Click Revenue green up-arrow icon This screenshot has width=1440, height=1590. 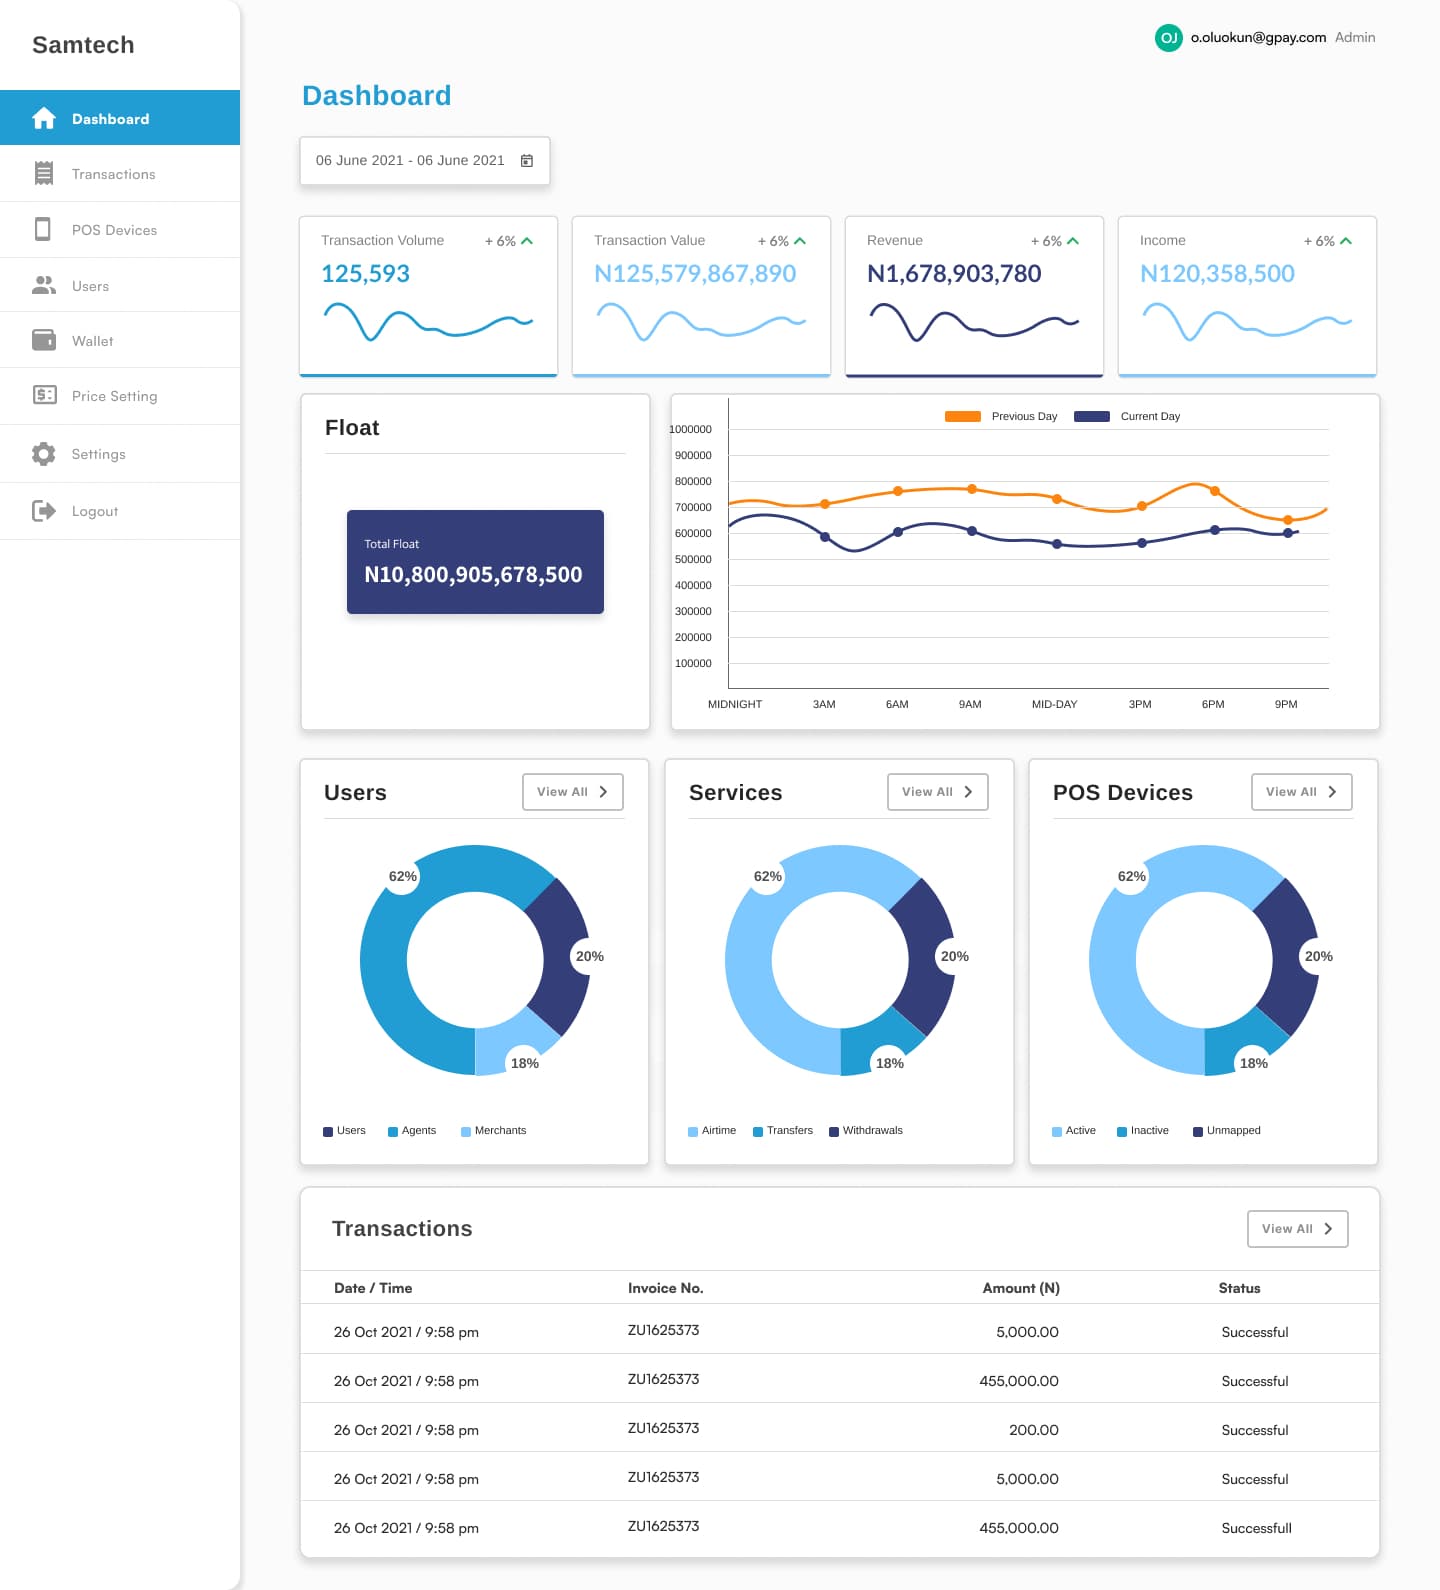[x=1073, y=241]
